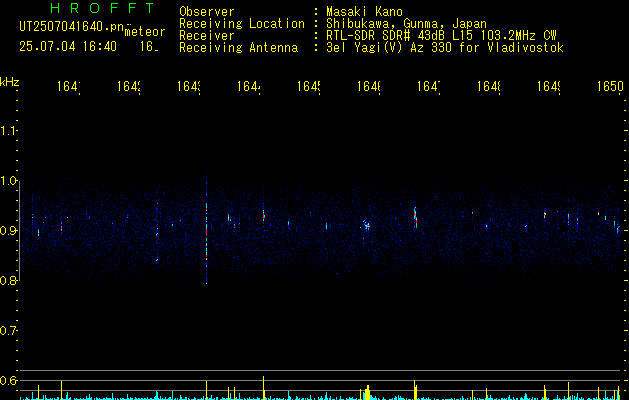Click the 0.8 frequency axis label
Screen dimensions: 629x400
[8, 280]
